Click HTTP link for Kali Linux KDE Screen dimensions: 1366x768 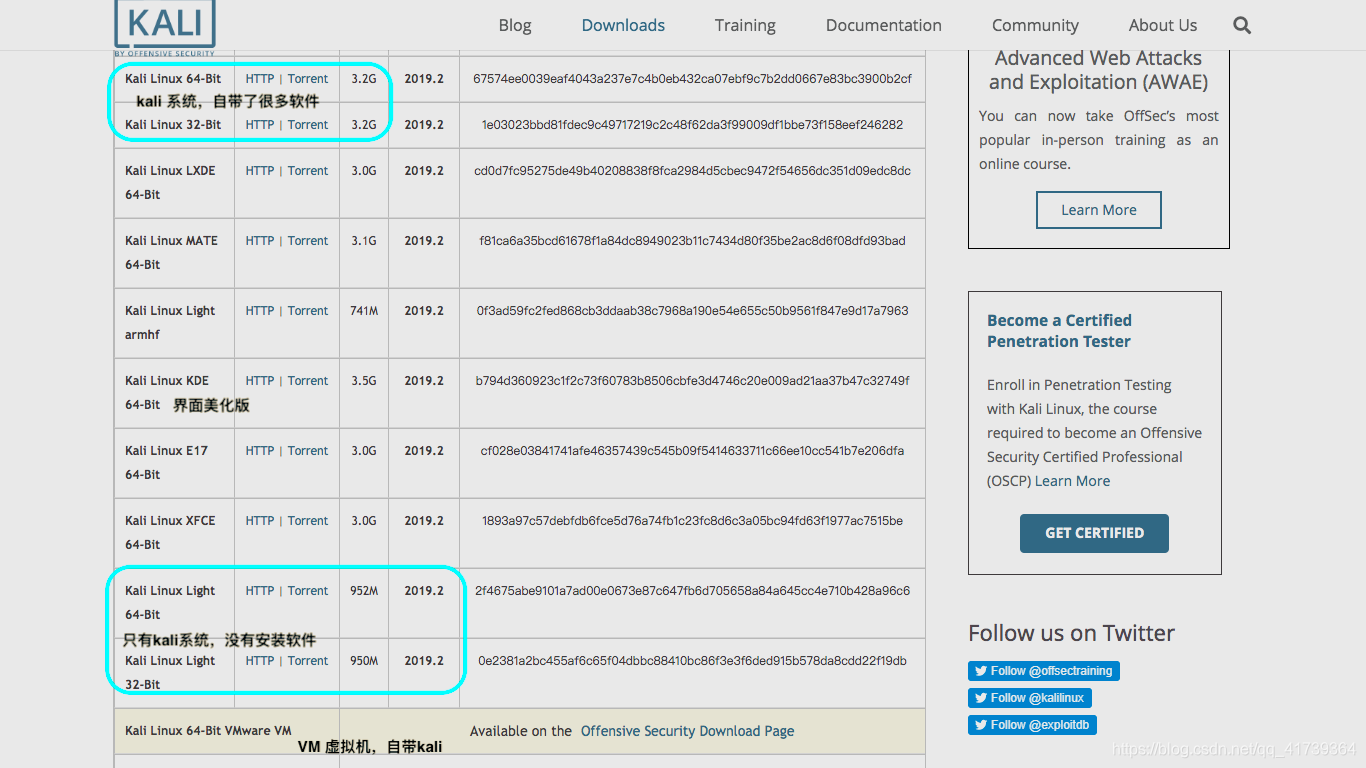(x=260, y=381)
